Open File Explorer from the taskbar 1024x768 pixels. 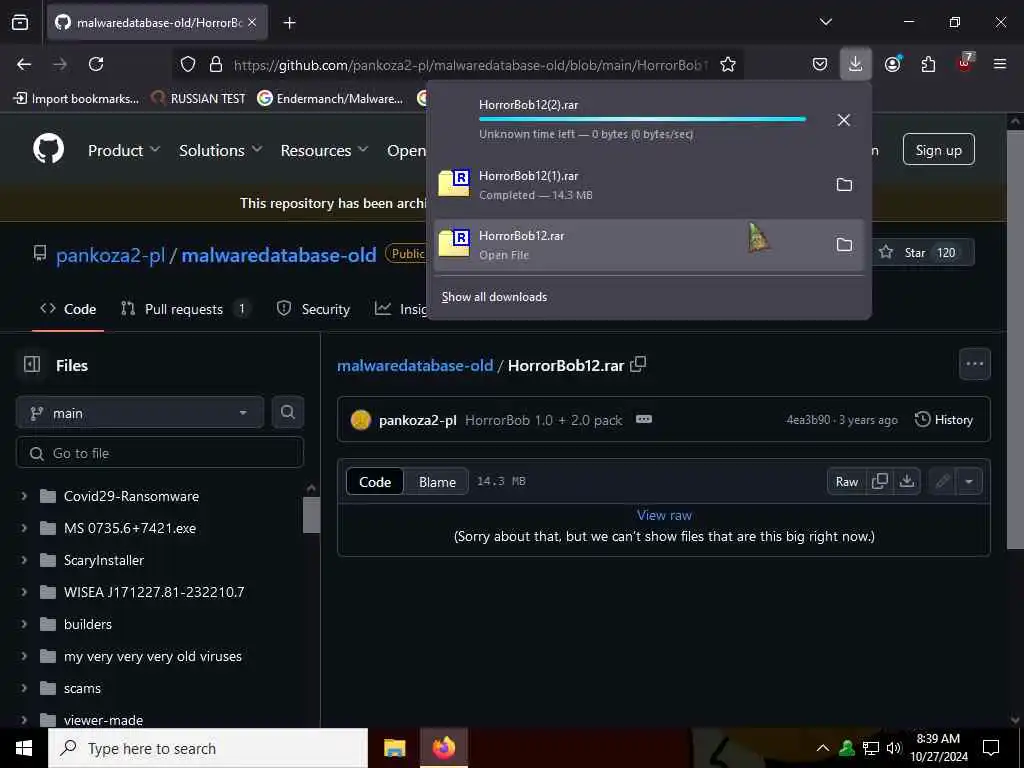coord(394,748)
